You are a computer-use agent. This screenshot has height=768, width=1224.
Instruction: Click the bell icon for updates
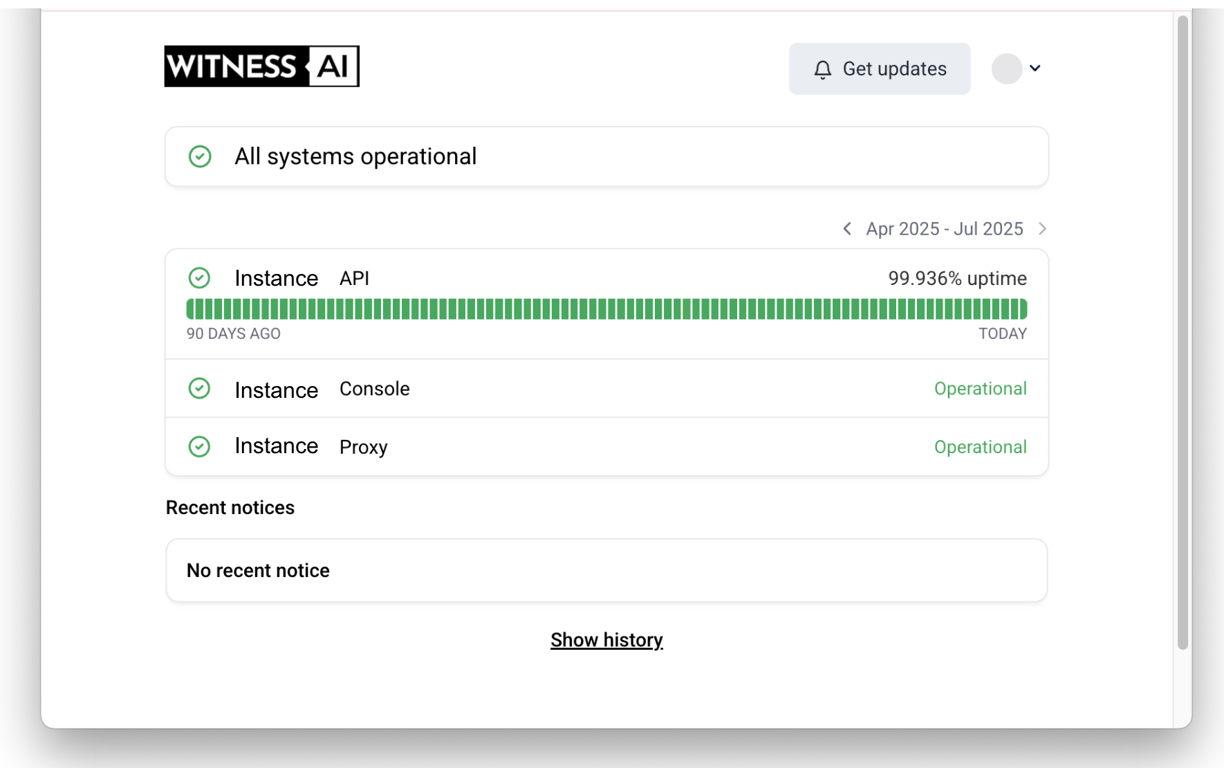pos(822,69)
